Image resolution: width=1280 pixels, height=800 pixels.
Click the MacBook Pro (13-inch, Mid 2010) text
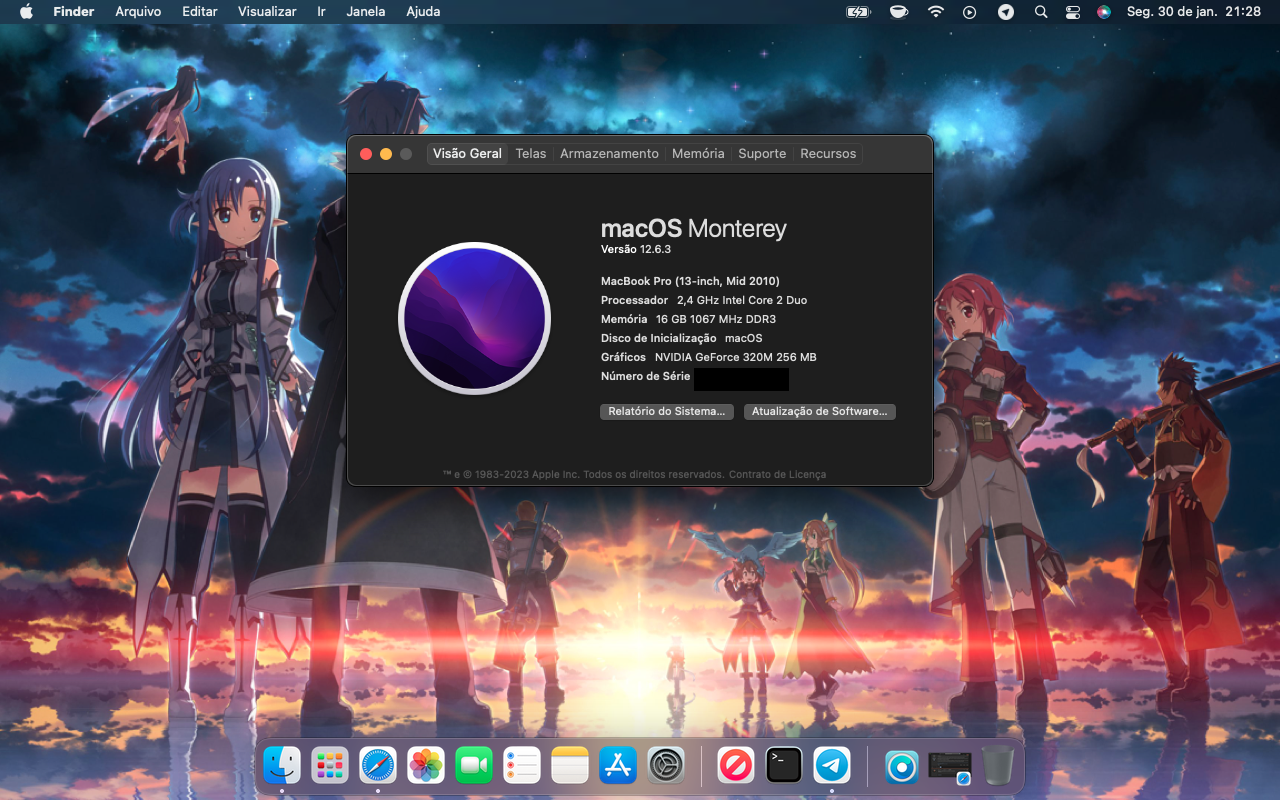pyautogui.click(x=690, y=281)
